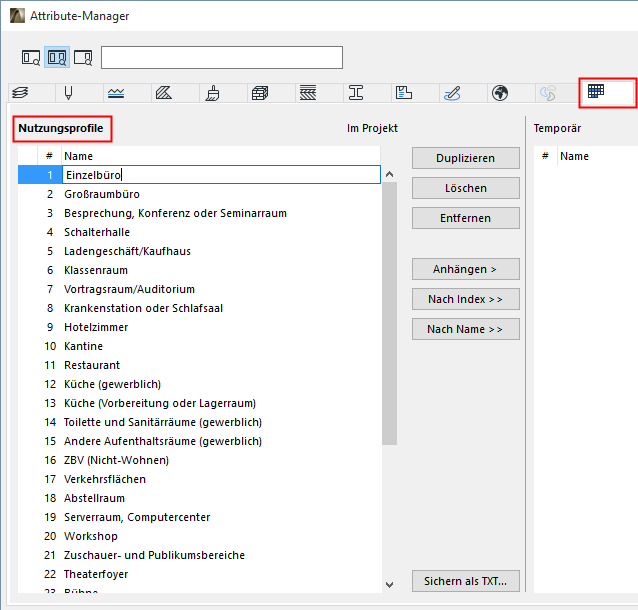638x610 pixels.
Task: Click into the search text field
Action: pyautogui.click(x=222, y=57)
